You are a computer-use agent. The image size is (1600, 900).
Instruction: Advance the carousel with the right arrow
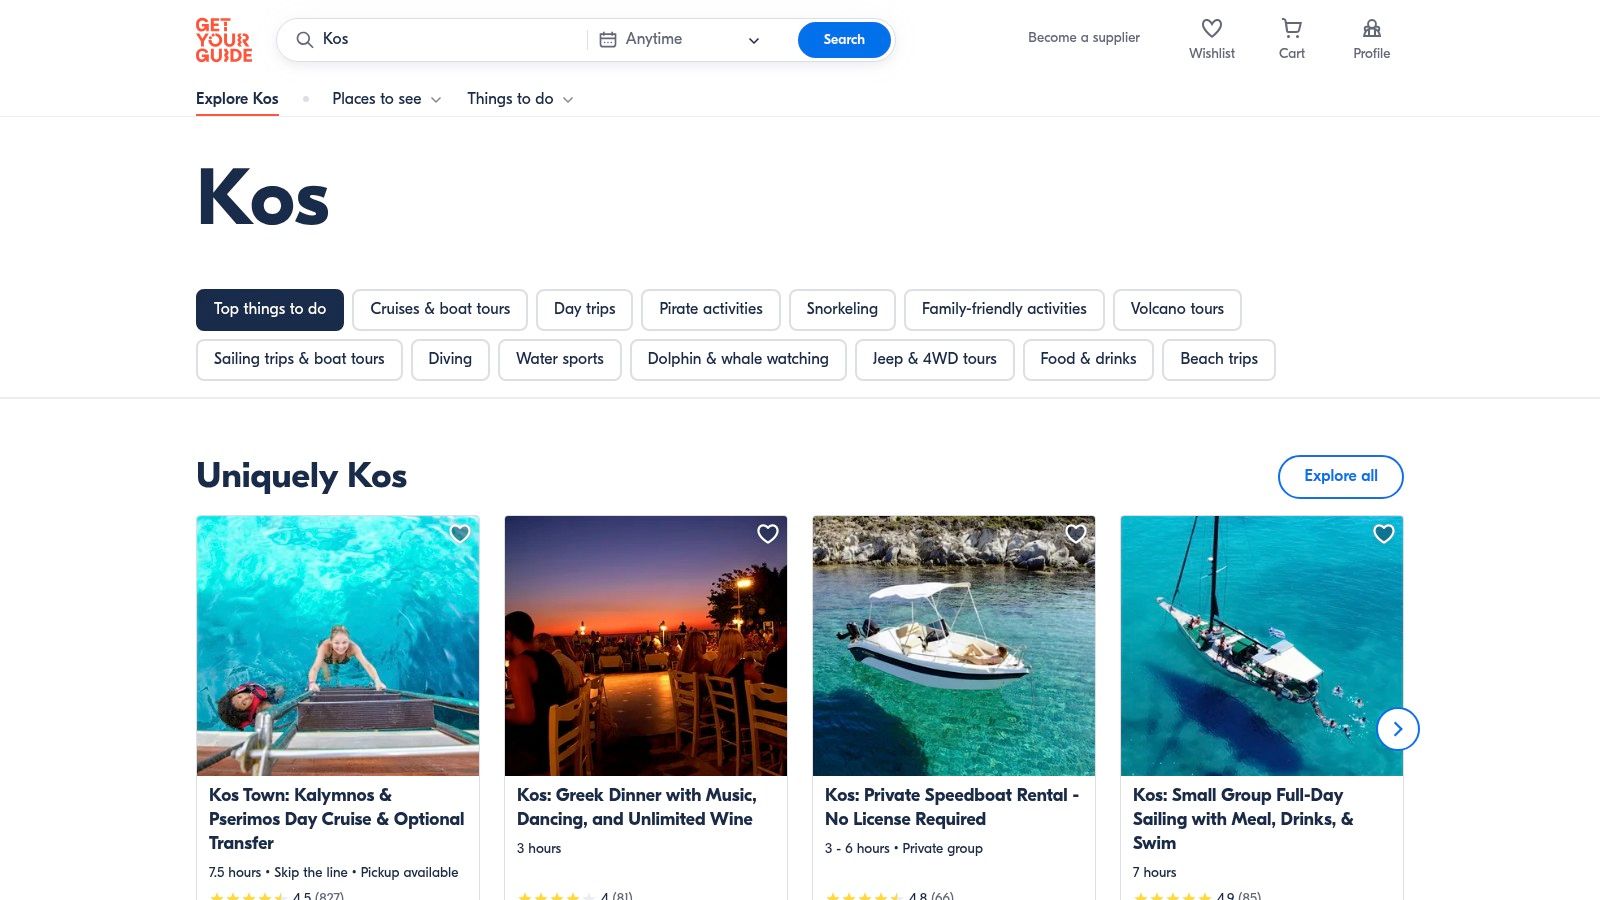1397,729
